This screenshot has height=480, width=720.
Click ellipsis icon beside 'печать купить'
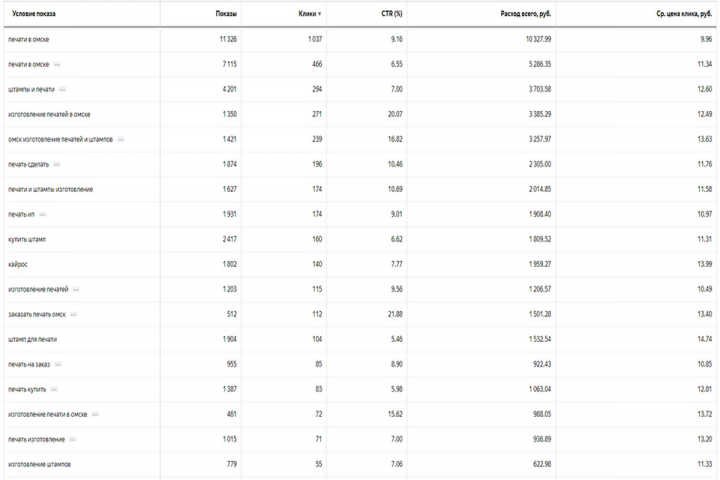54,389
